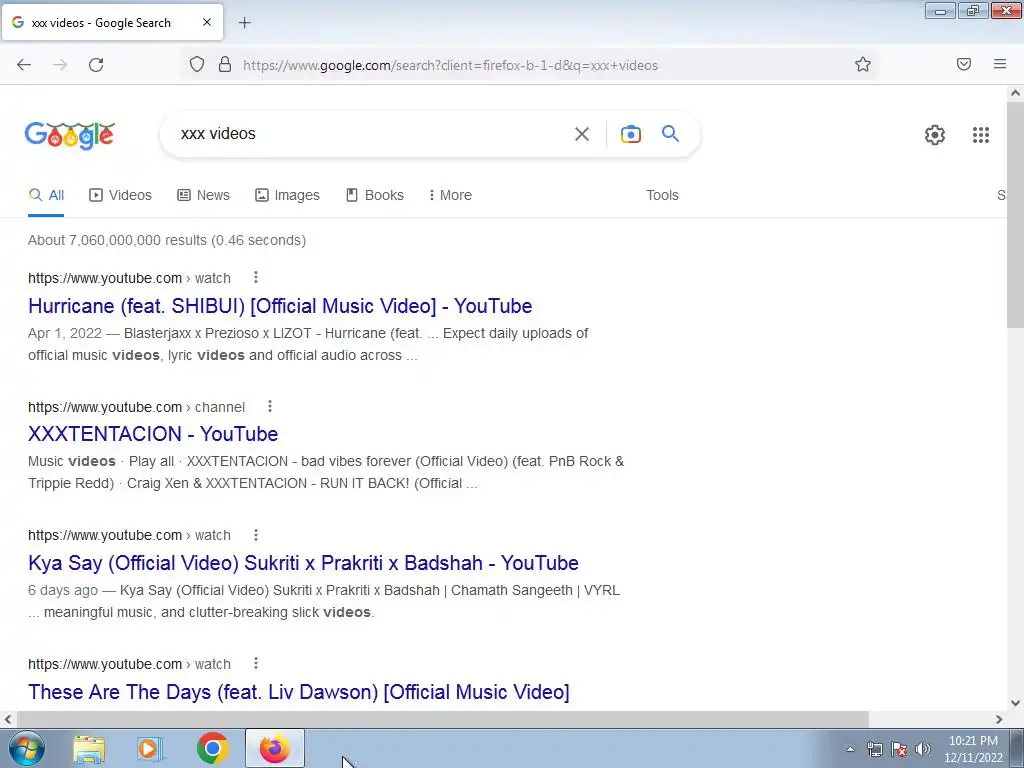Switch to the News tab
Image resolution: width=1024 pixels, height=768 pixels.
point(204,195)
